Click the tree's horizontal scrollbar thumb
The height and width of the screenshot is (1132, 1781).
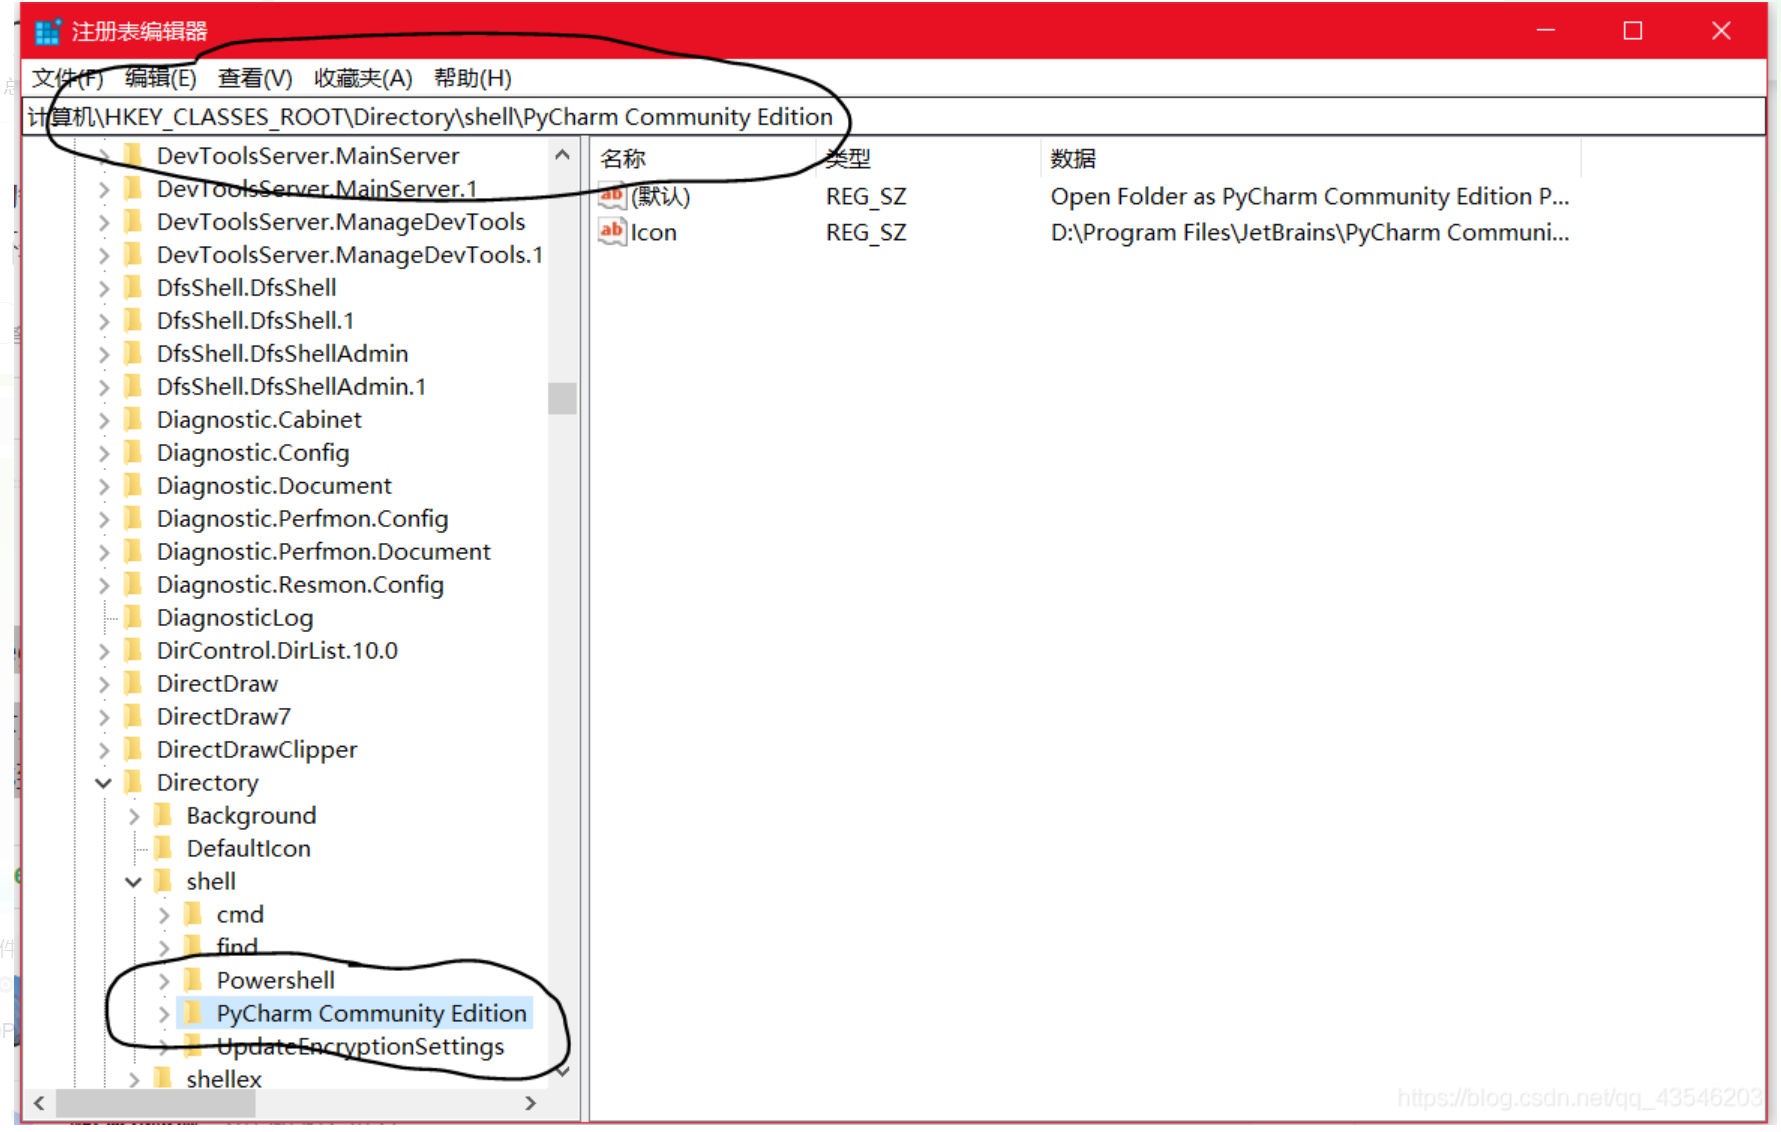(156, 1103)
